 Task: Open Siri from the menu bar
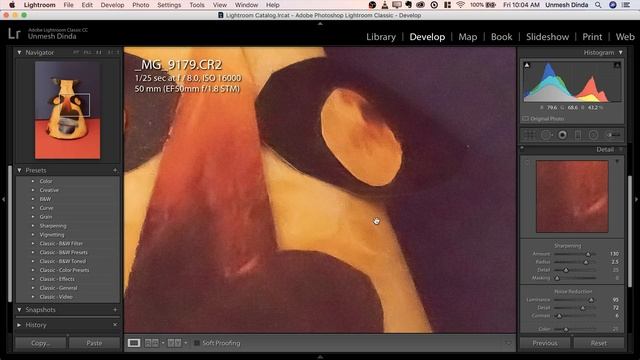(613, 5)
